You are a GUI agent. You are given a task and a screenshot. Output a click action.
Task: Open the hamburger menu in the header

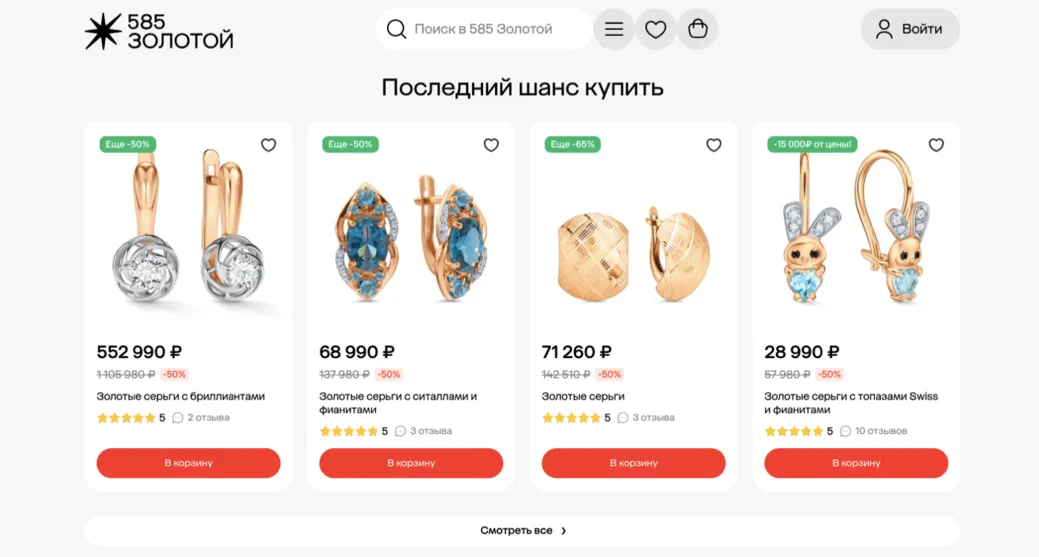tap(614, 29)
